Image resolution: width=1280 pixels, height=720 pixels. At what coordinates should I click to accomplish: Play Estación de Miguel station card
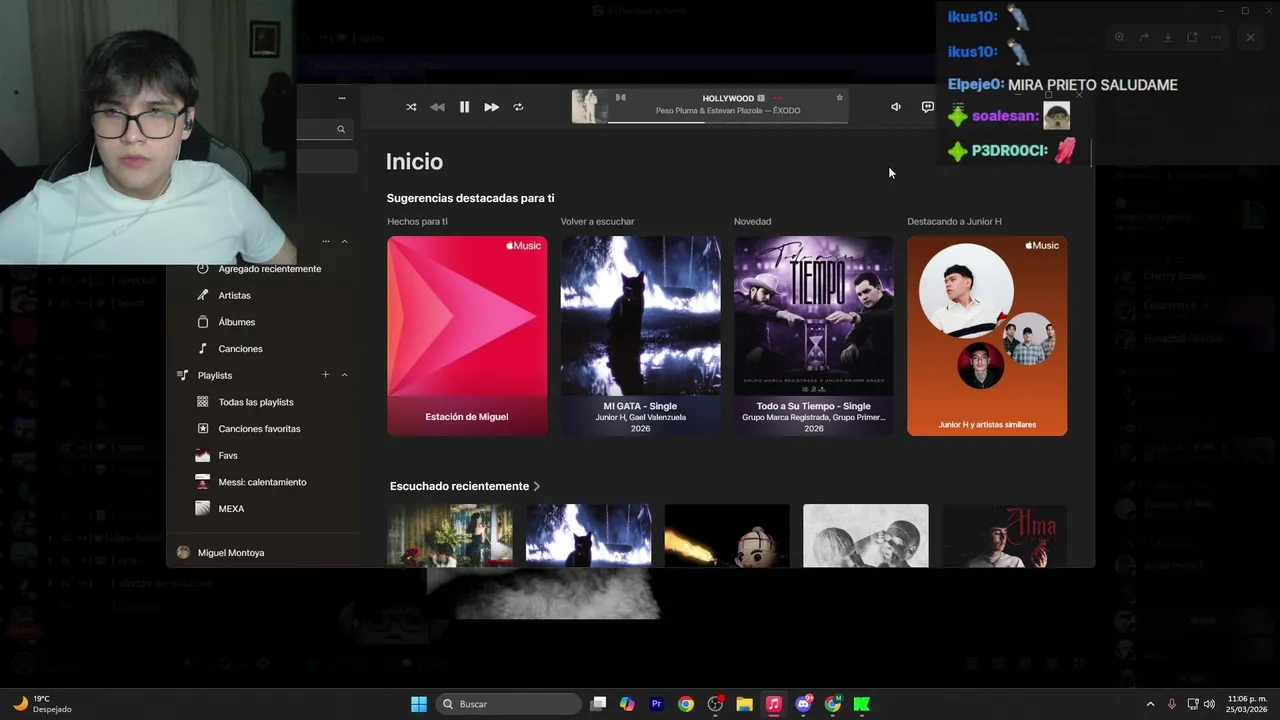pyautogui.click(x=467, y=336)
